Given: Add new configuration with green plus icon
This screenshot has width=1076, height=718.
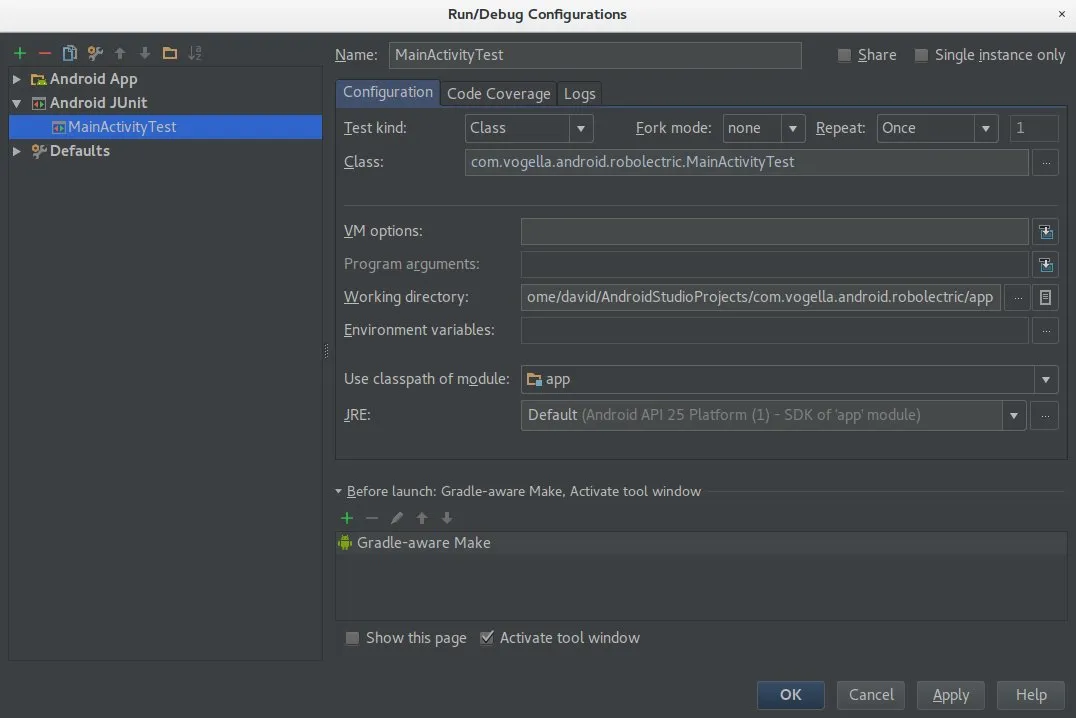Looking at the screenshot, I should [x=20, y=54].
